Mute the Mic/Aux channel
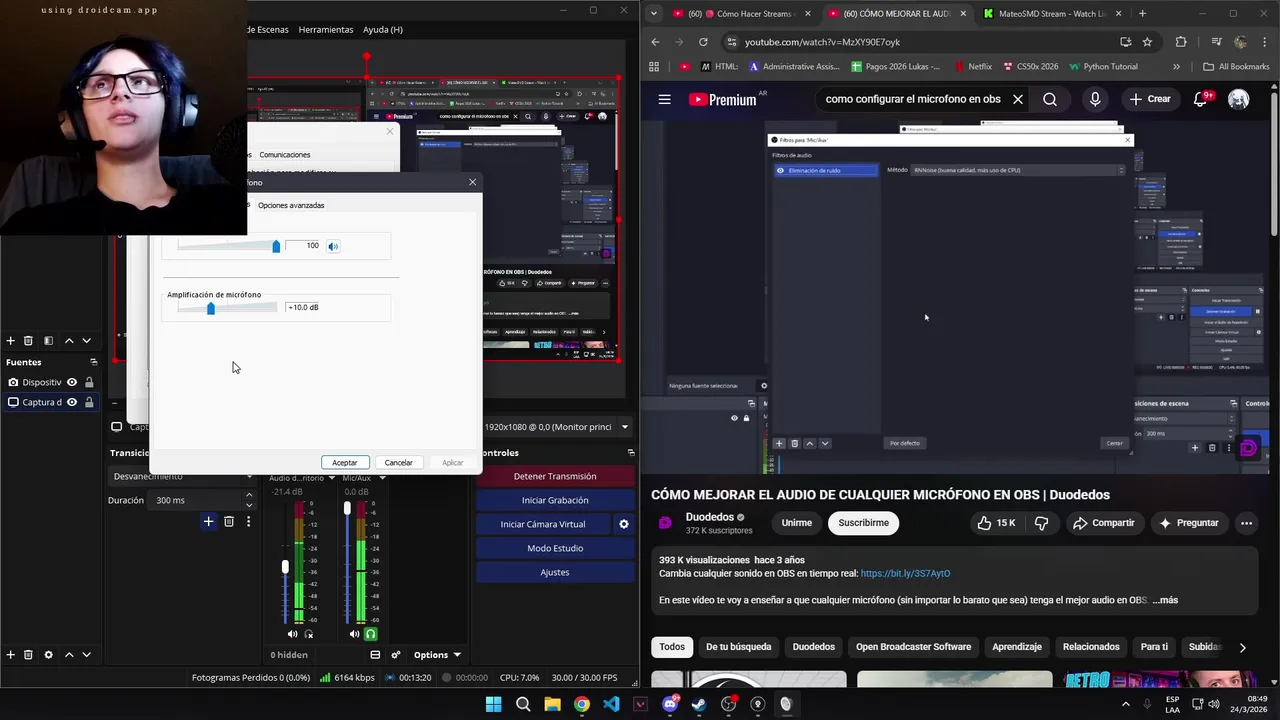The image size is (1280, 720). tap(354, 634)
